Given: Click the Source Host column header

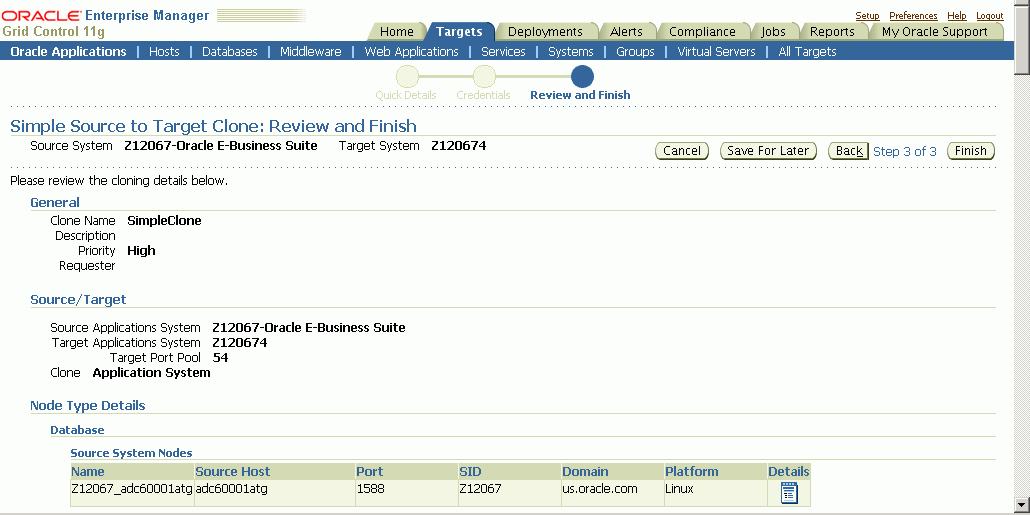Looking at the screenshot, I should click(x=275, y=472).
